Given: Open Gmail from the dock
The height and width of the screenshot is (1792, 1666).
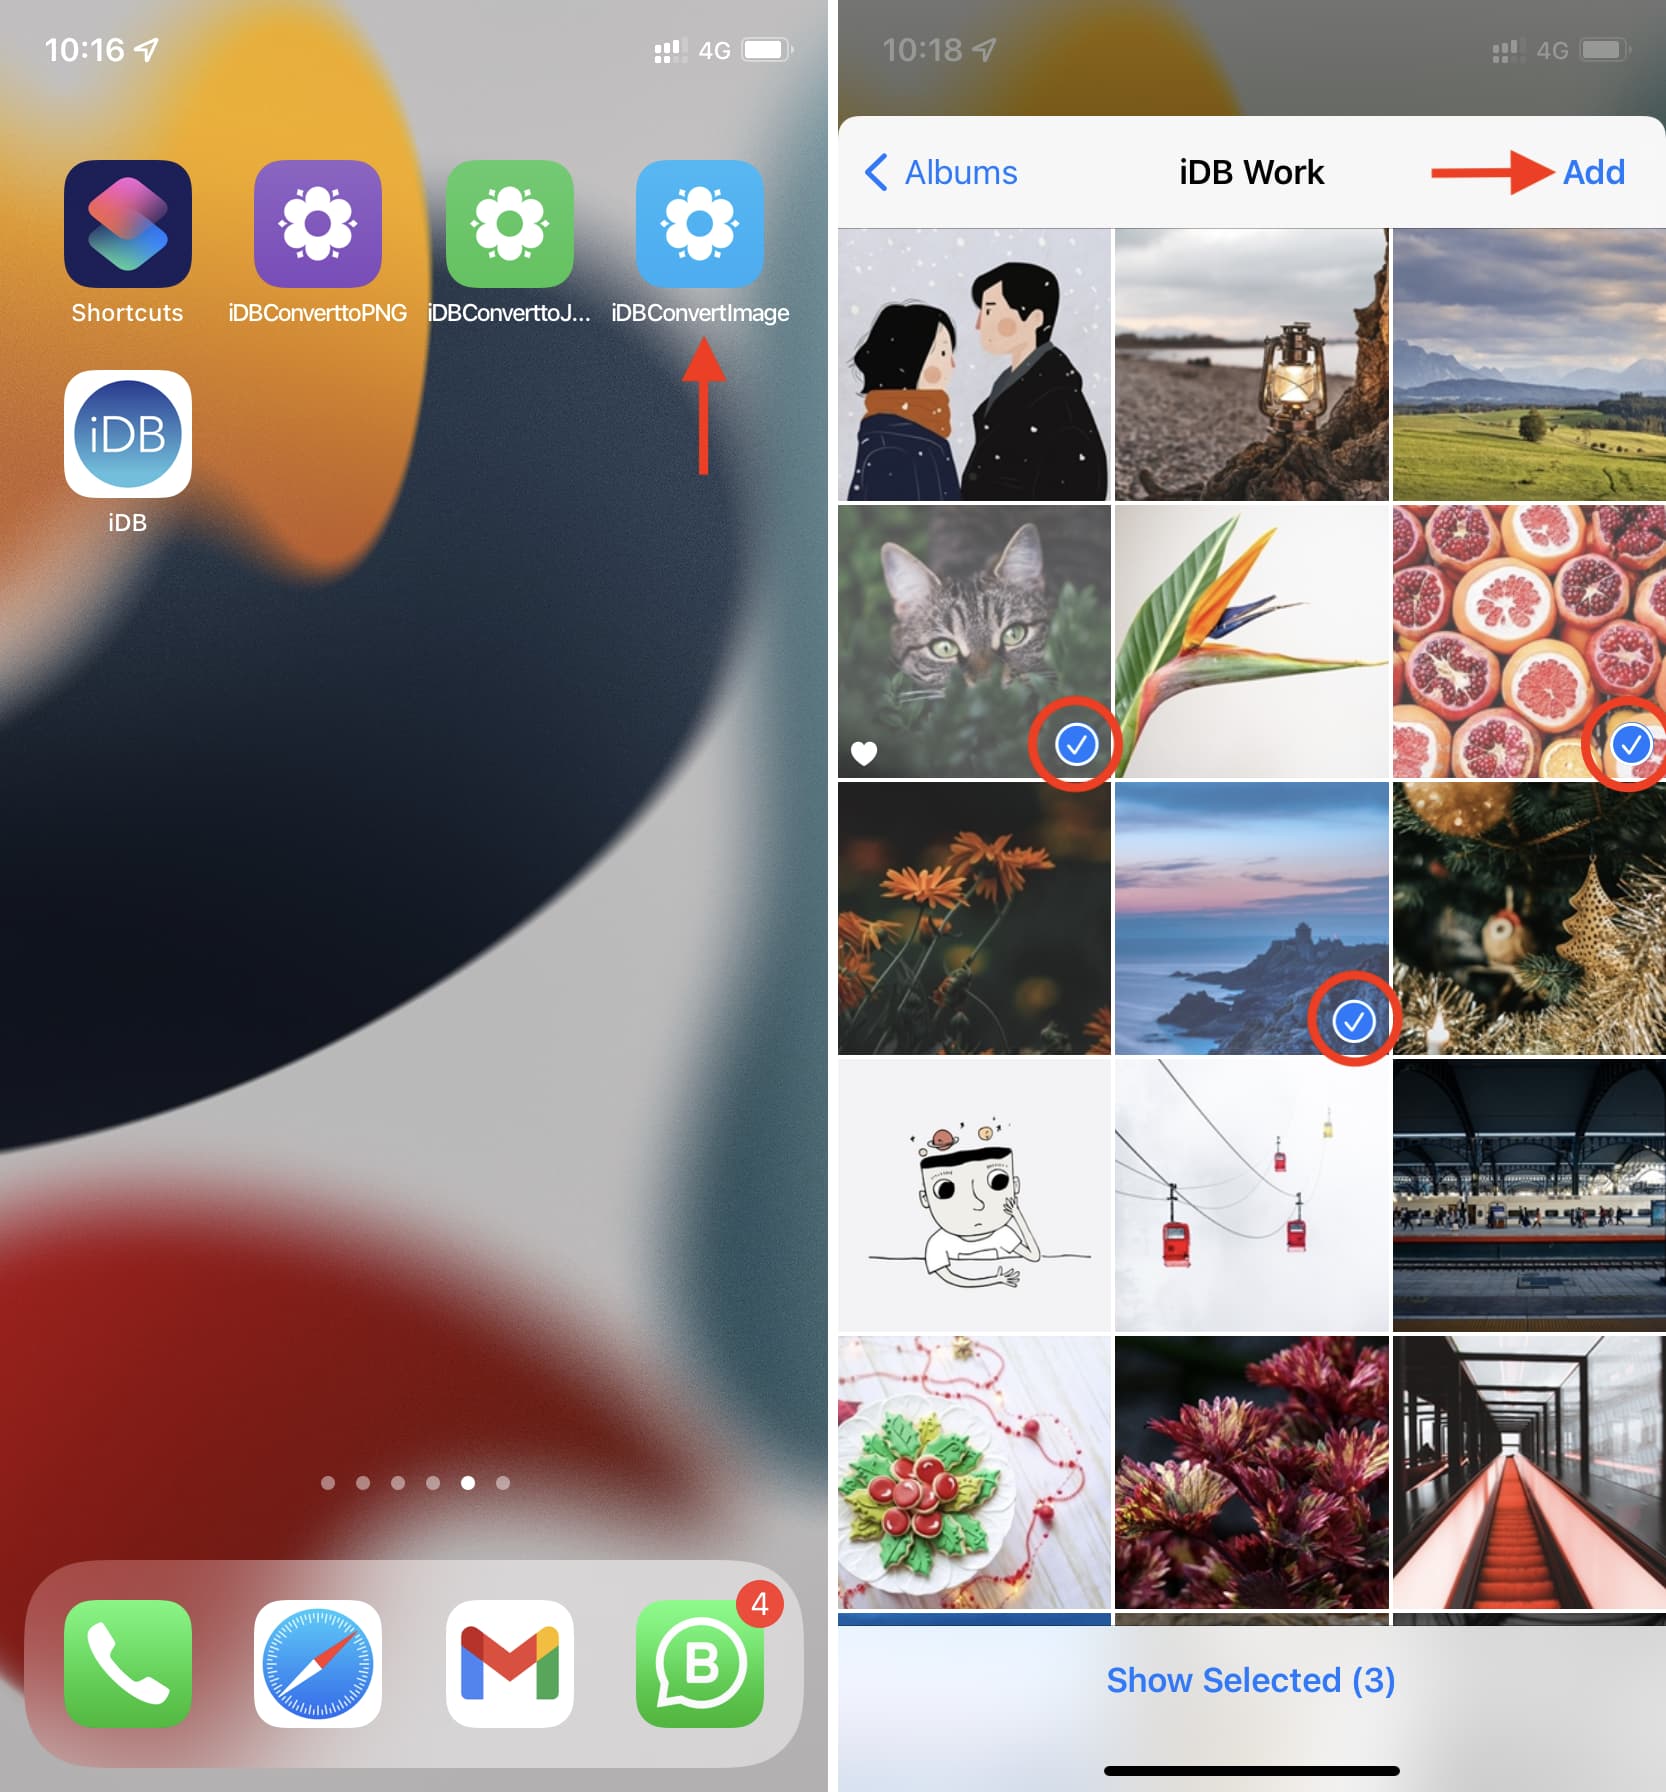Looking at the screenshot, I should coord(509,1664).
